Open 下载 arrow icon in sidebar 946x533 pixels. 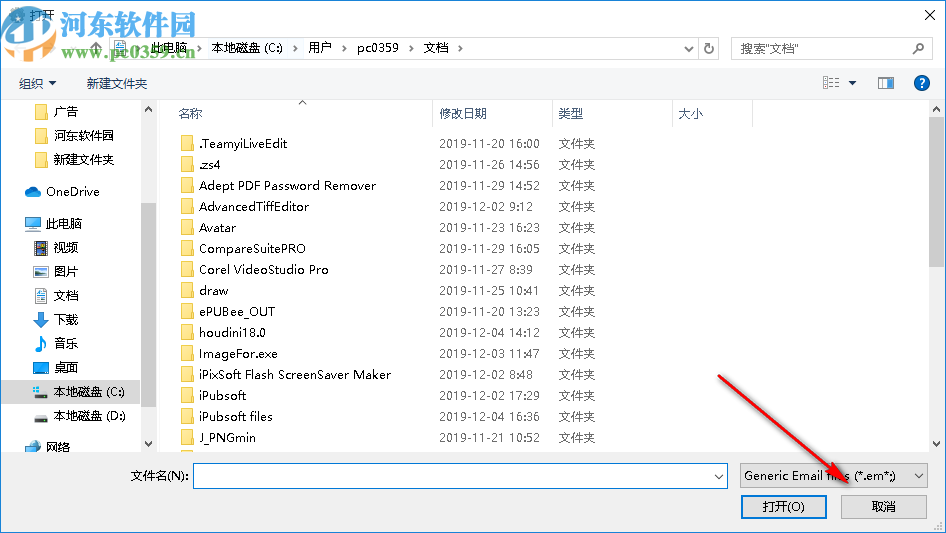click(40, 320)
